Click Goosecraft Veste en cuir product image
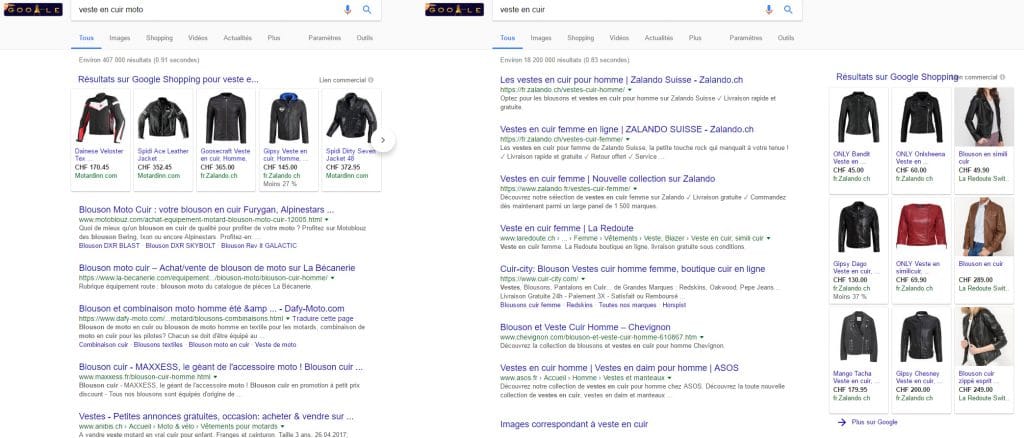The width and height of the screenshot is (1024, 438). tap(226, 117)
